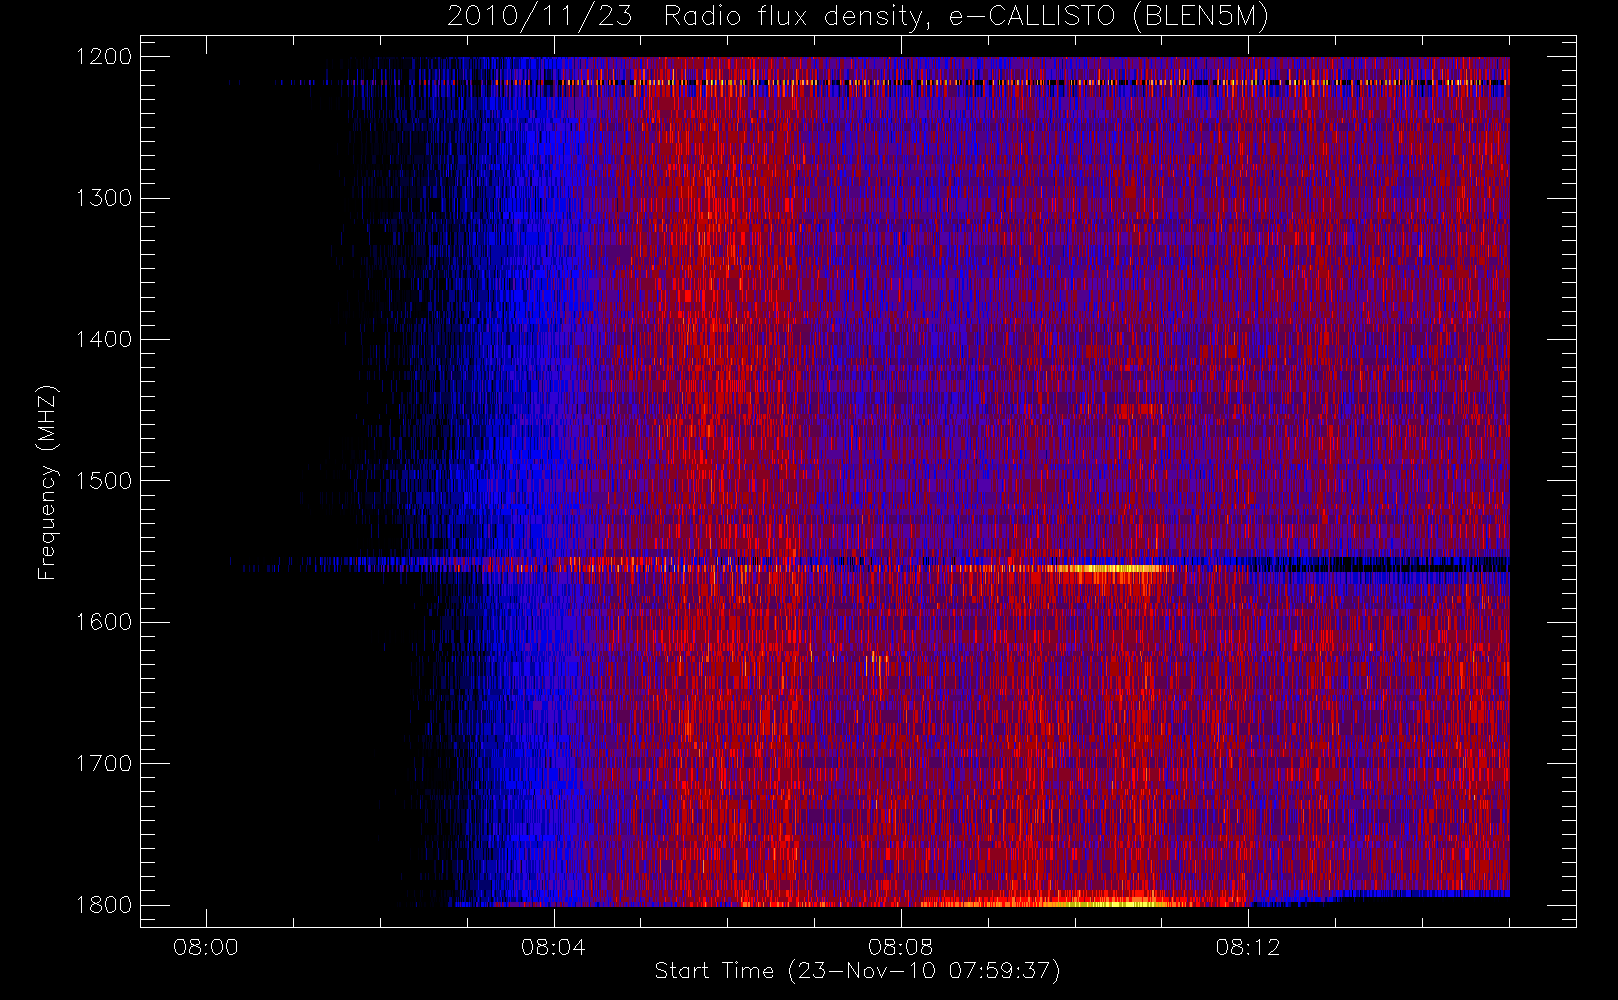Screen dimensions: 1618x1000
Task: Select the 1500 frequency axis label
Action: tap(104, 481)
